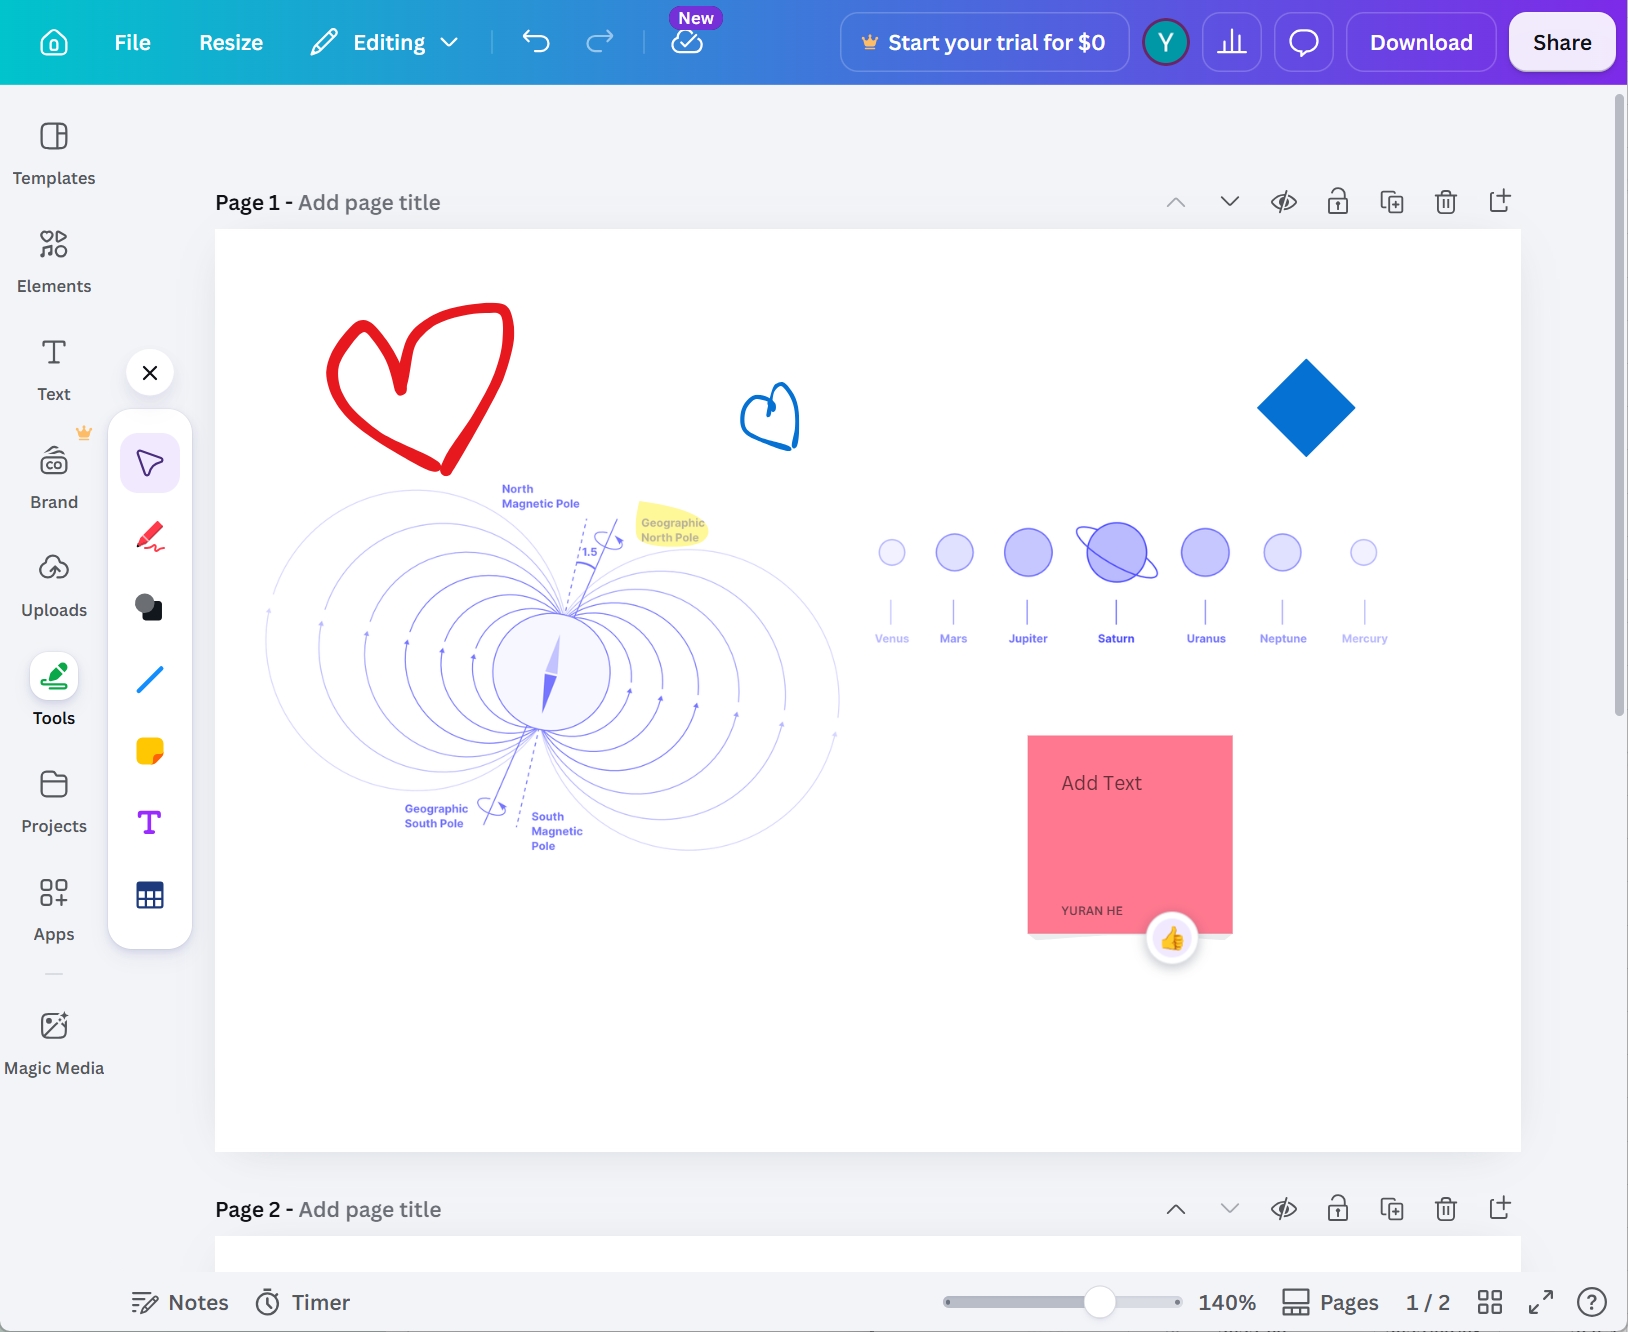
Task: Open the Resize menu
Action: coord(231,42)
